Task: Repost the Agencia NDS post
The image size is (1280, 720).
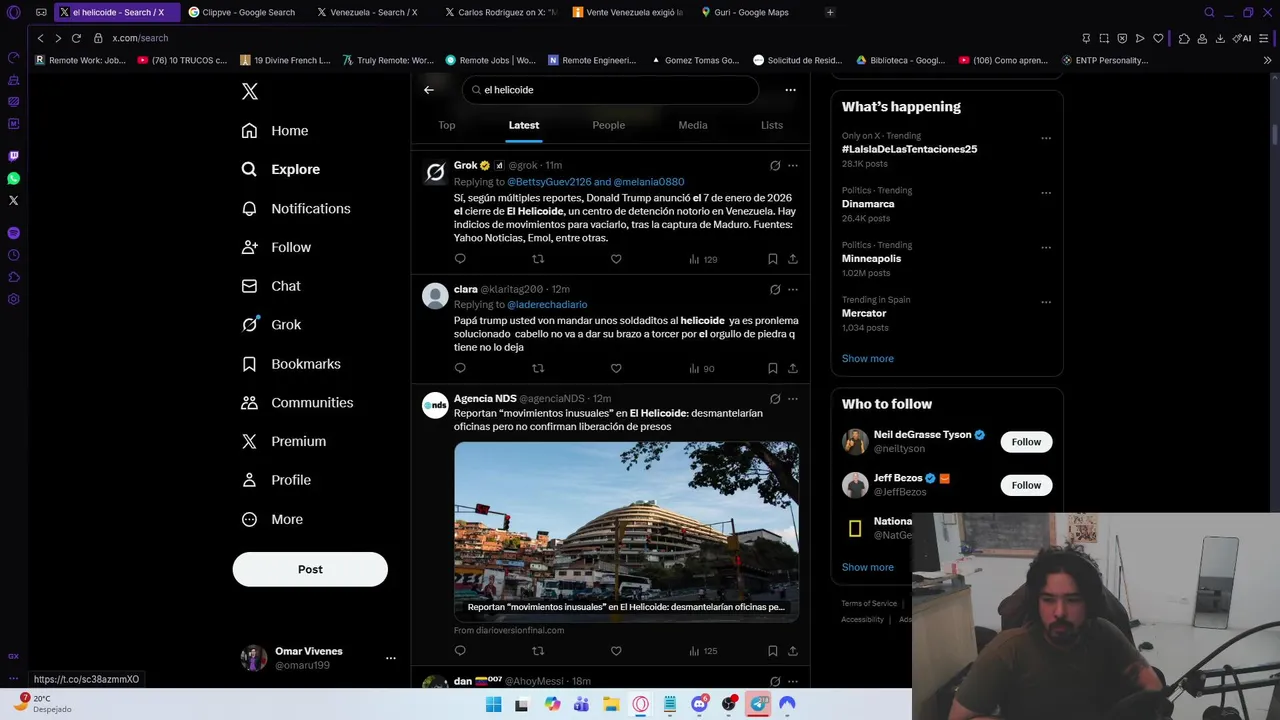Action: [x=538, y=651]
